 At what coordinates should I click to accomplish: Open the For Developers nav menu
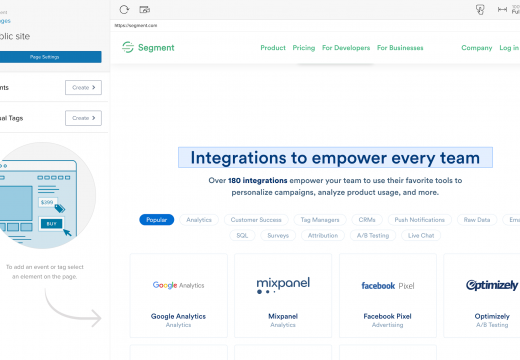coord(346,48)
